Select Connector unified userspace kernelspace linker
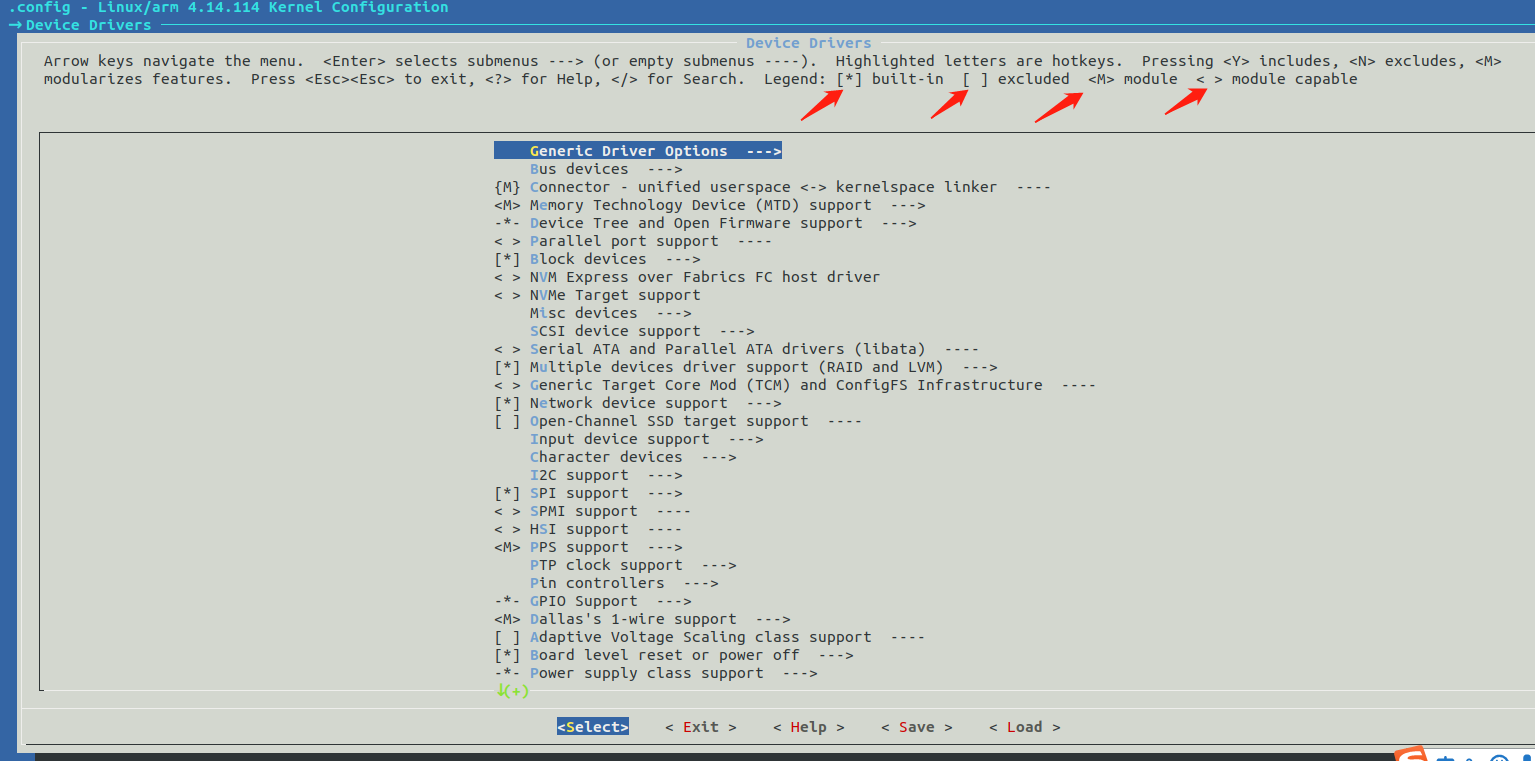The image size is (1535, 761). [772, 187]
